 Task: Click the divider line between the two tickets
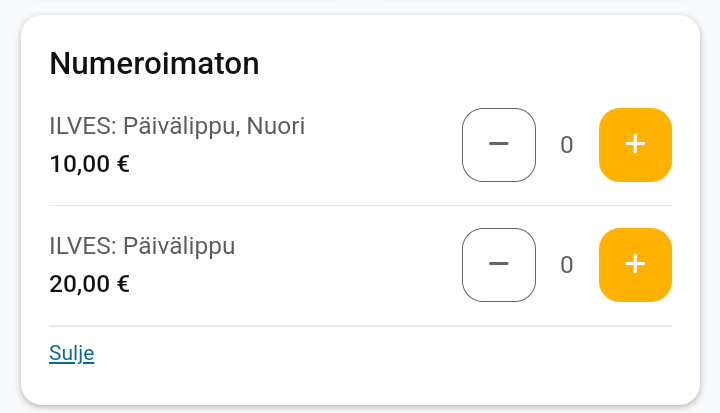point(360,206)
